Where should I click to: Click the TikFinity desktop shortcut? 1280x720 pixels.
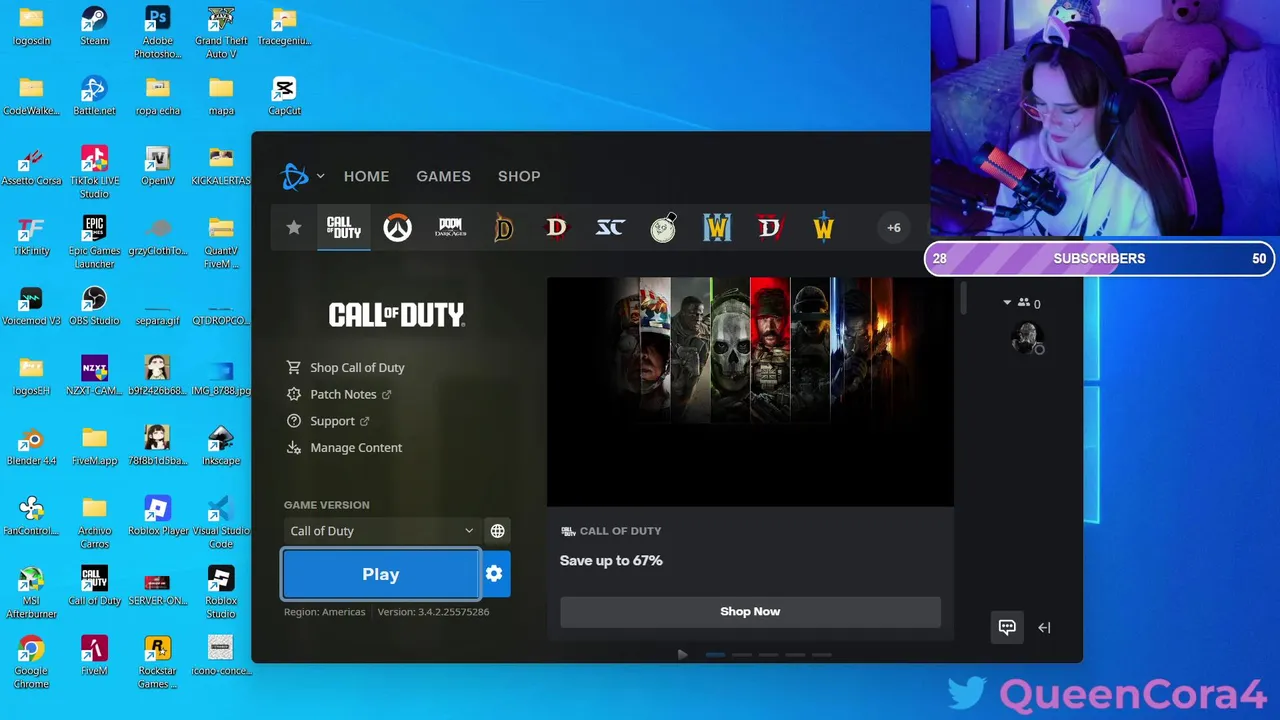[31, 236]
